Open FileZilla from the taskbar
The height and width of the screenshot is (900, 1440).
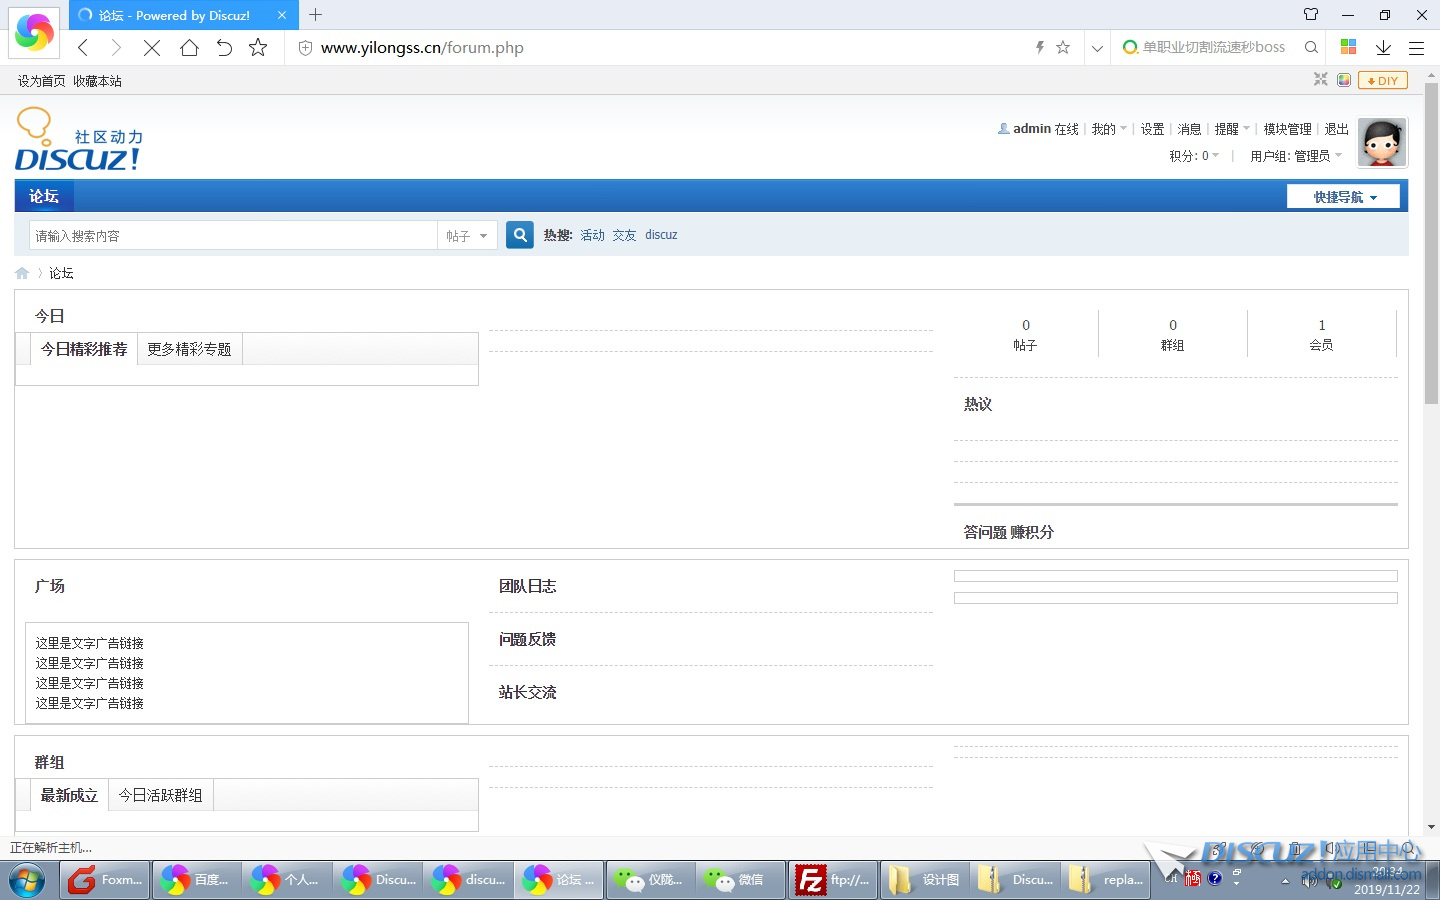(832, 879)
